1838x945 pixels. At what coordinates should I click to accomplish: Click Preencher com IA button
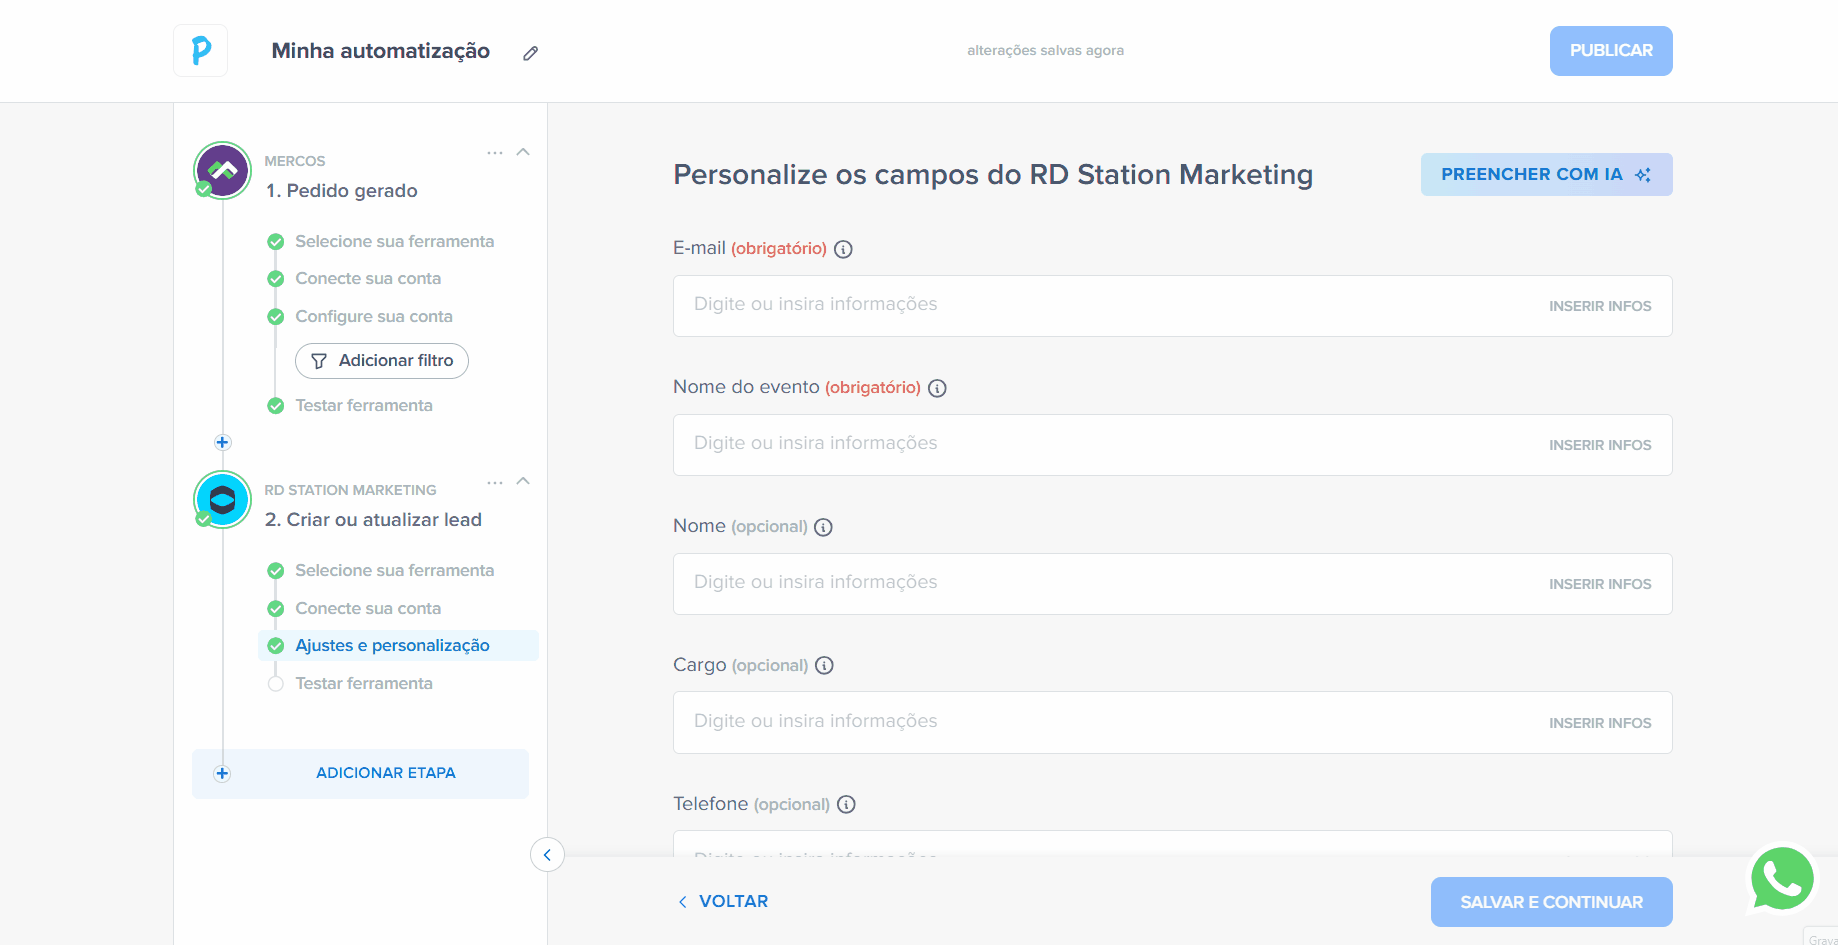(1546, 174)
